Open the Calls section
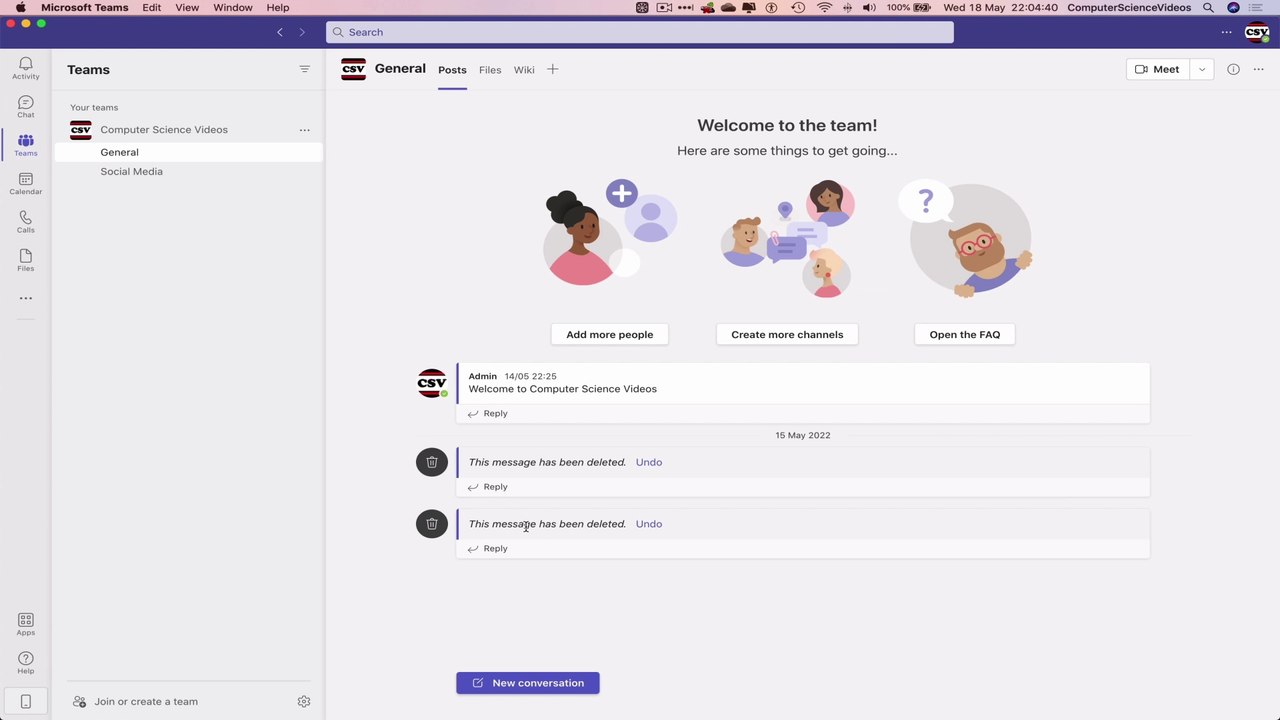Image resolution: width=1280 pixels, height=720 pixels. [26, 222]
